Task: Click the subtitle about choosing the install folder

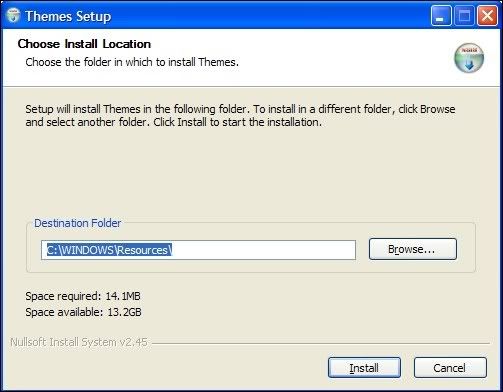Action: [x=132, y=62]
